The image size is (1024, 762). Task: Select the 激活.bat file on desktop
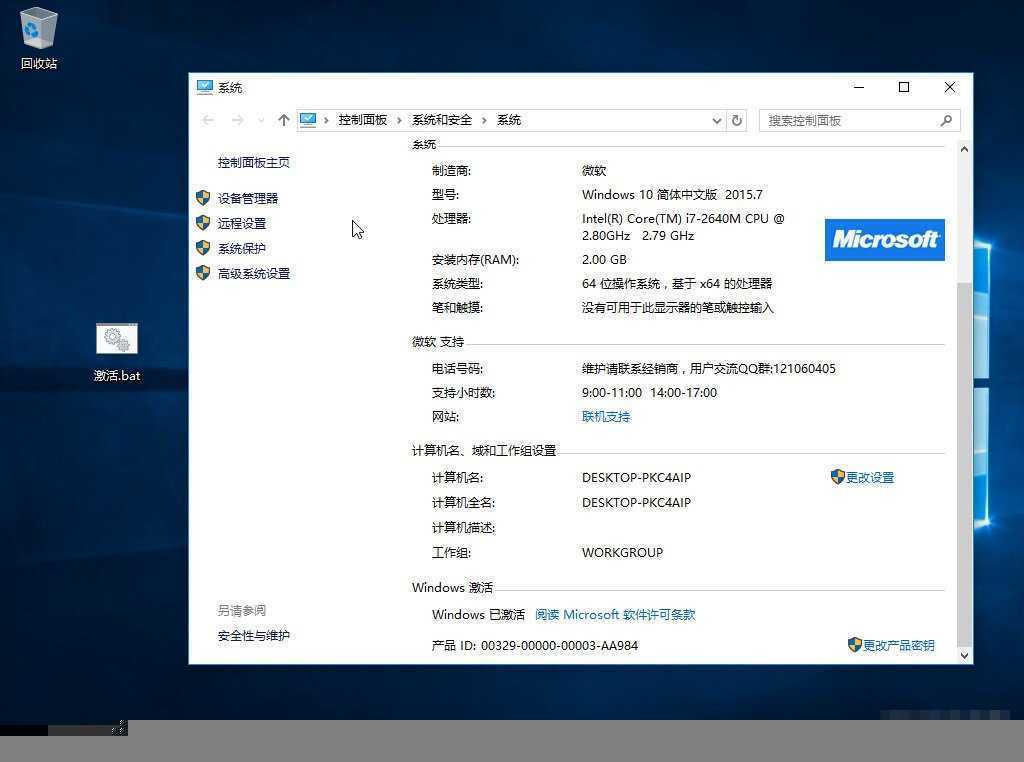[x=117, y=353]
